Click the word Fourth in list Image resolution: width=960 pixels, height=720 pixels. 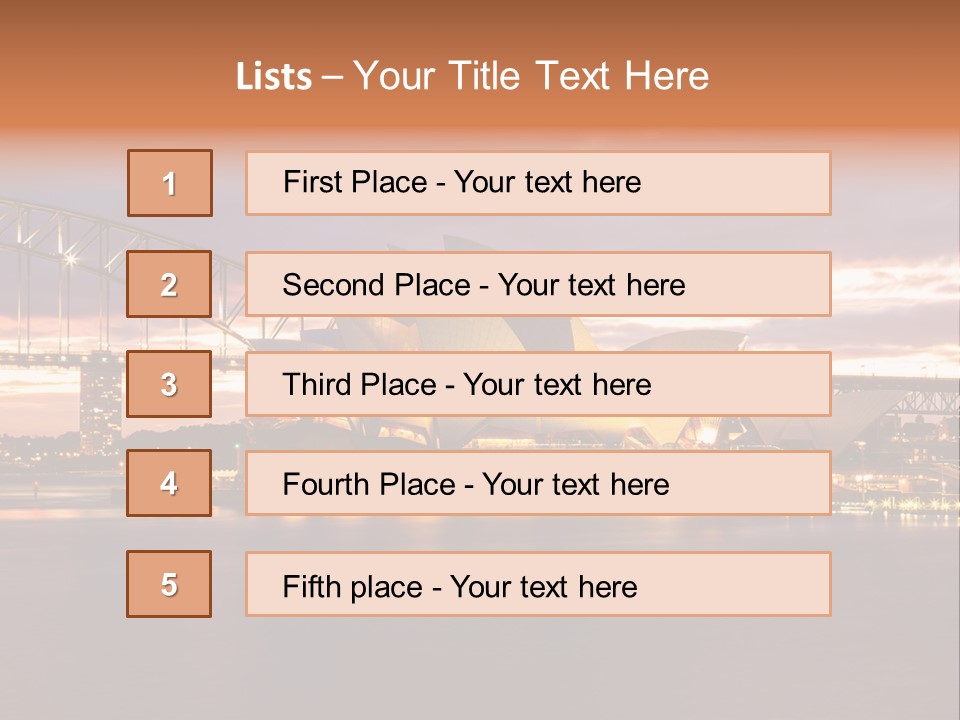(325, 484)
